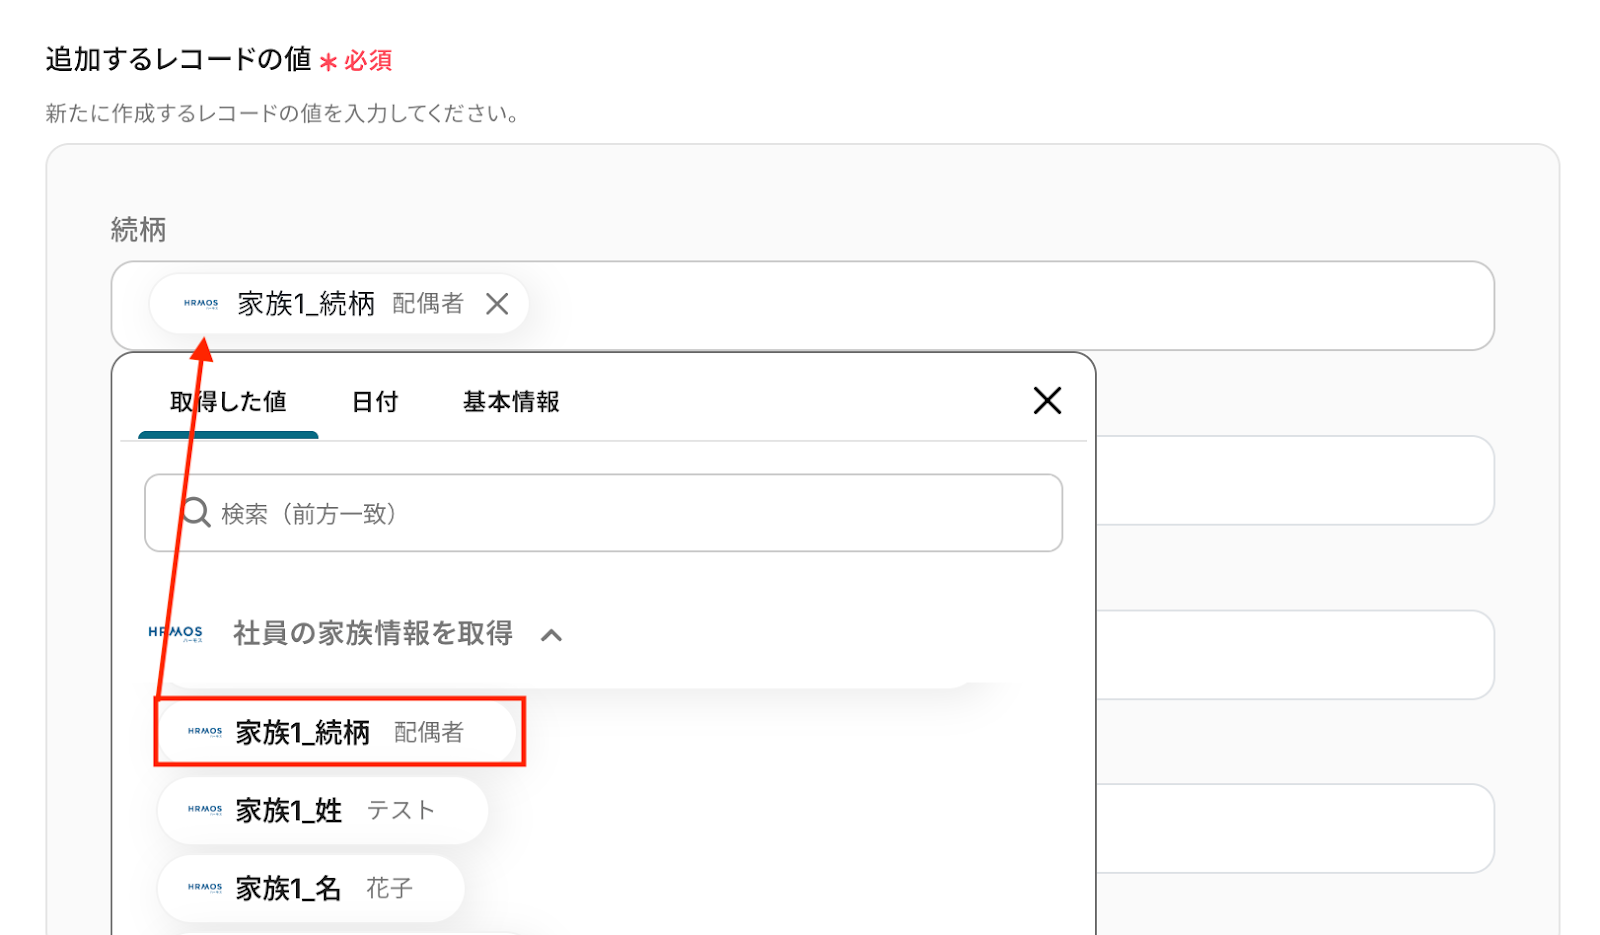Click HRMOS icon in the 続柄 field tag

(x=201, y=303)
